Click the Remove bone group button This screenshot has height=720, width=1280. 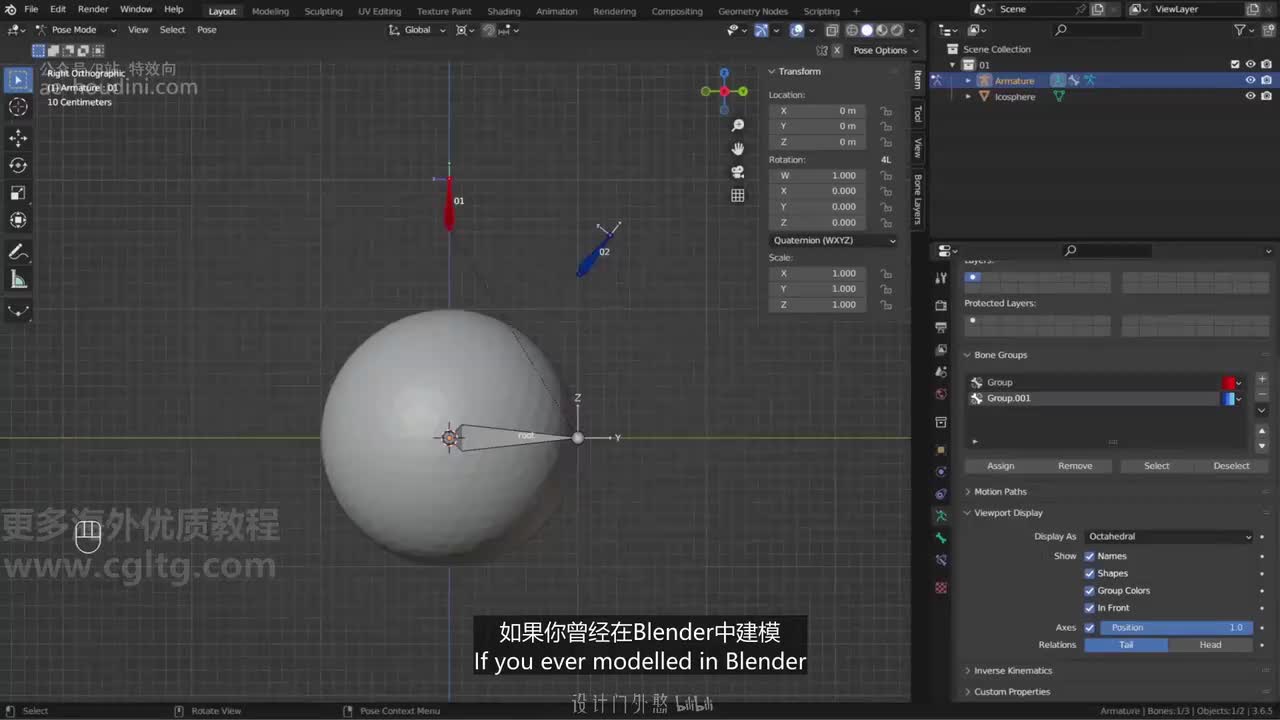1075,466
